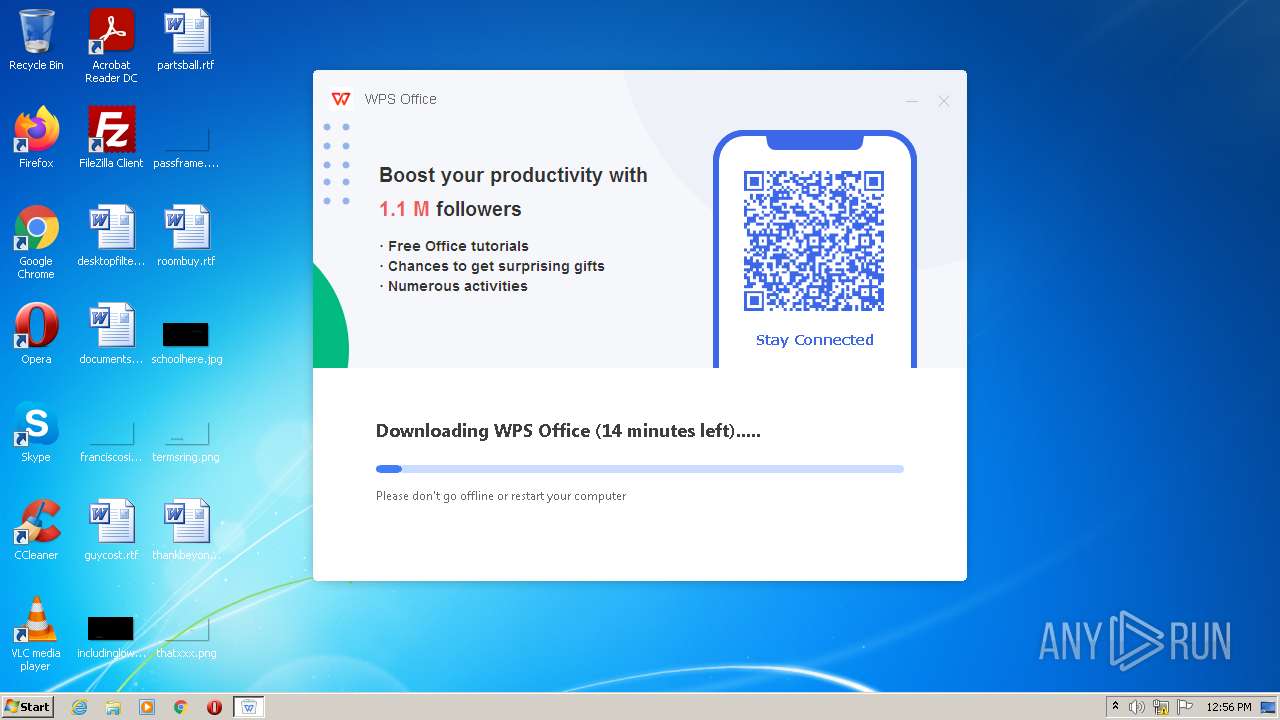Click 'Please don't go offline' notice
The width and height of the screenshot is (1280, 720).
click(501, 496)
